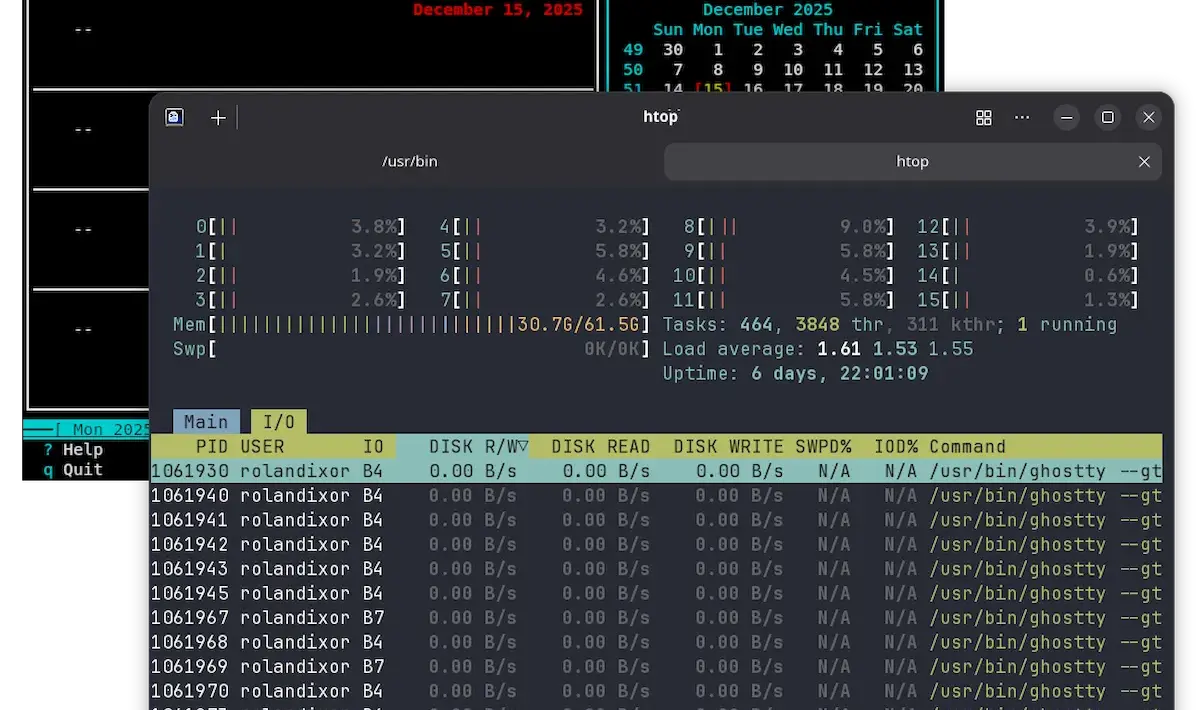Image resolution: width=1200 pixels, height=710 pixels.
Task: Open the tab overview grid icon
Action: pos(984,118)
